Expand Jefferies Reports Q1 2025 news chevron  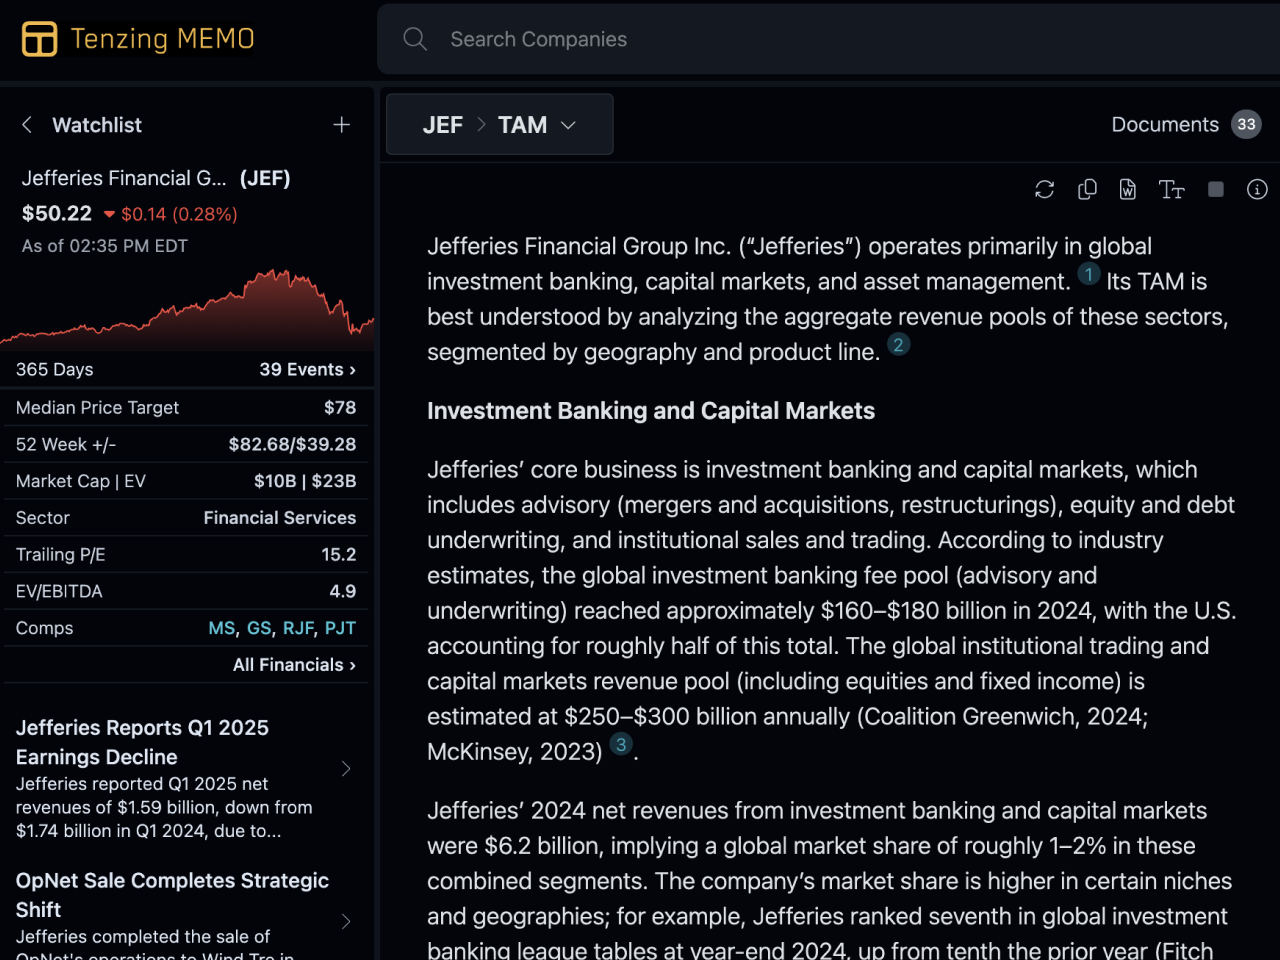point(346,768)
